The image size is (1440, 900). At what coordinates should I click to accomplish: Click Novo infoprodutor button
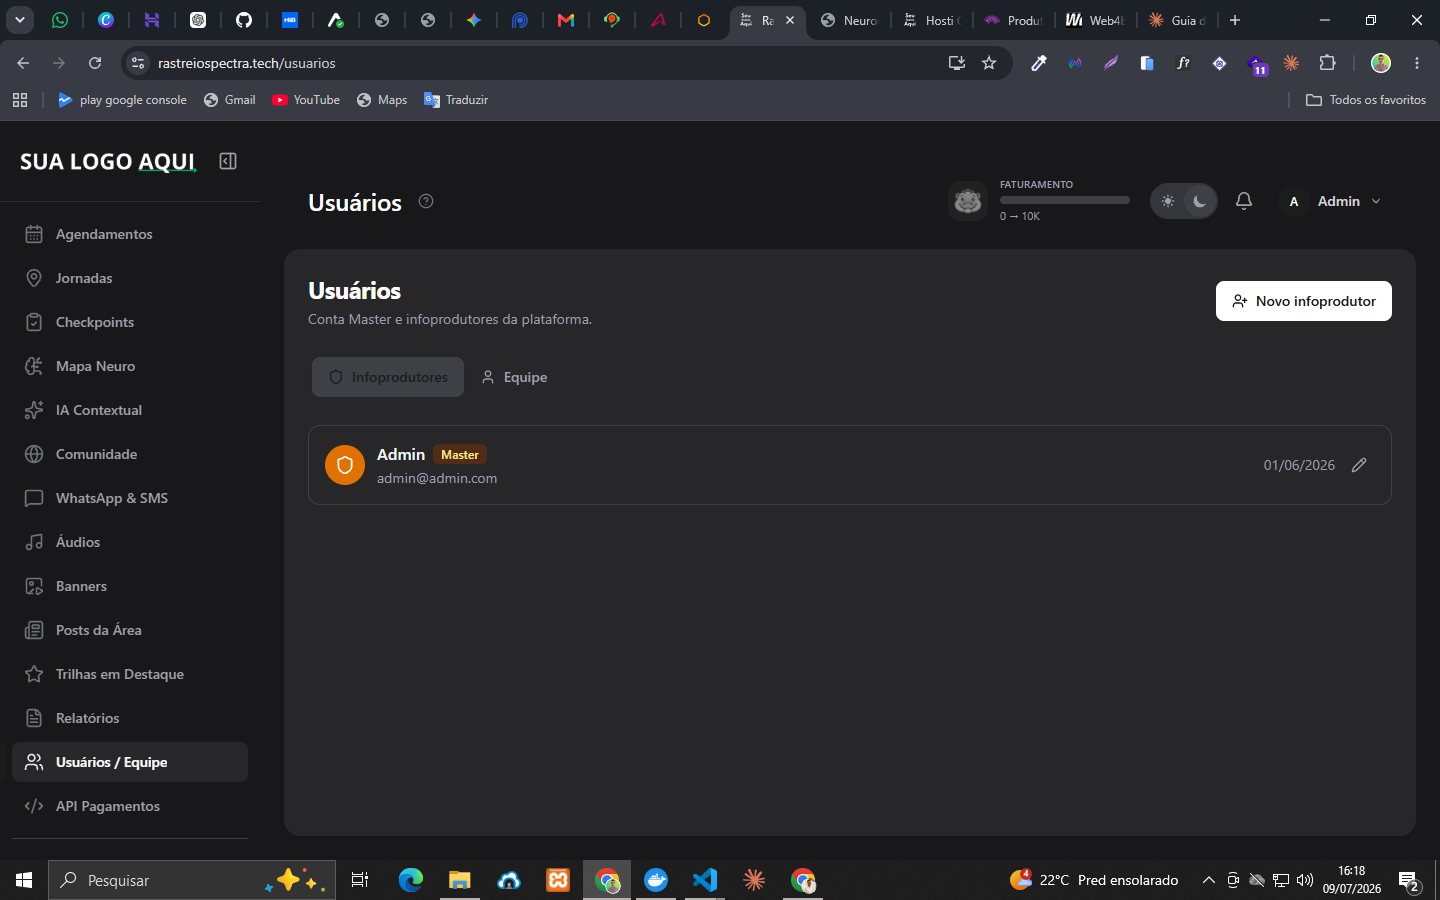point(1304,301)
